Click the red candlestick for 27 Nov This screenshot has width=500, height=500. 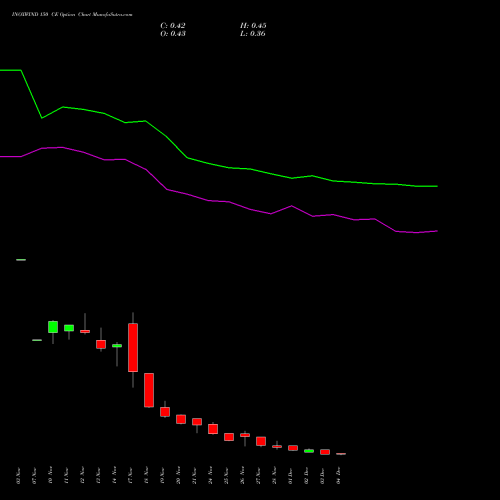pos(261,441)
